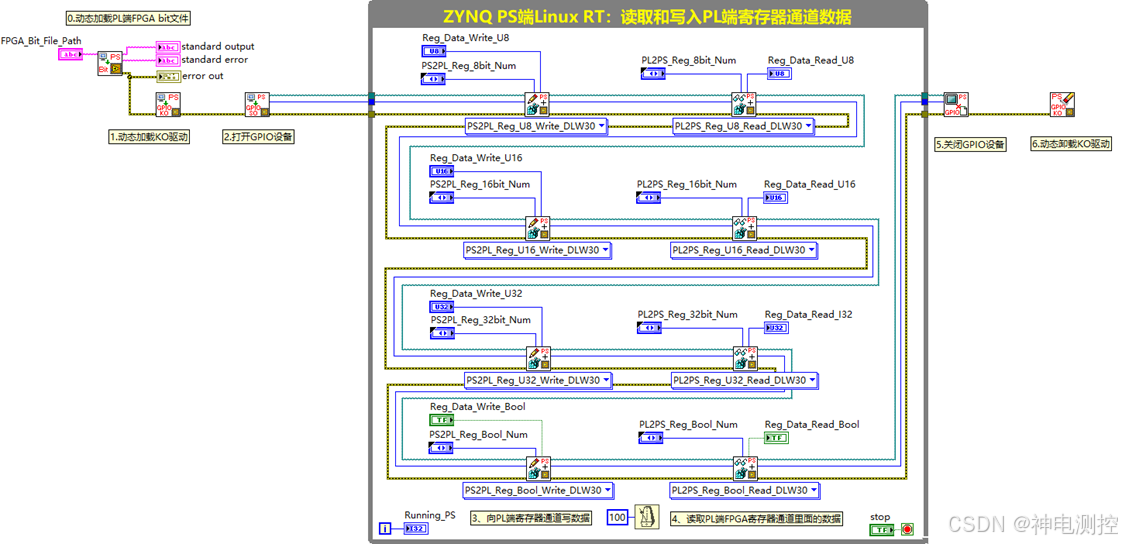Click the U16 register write VI icon
1122x544 pixels.
coord(537,228)
